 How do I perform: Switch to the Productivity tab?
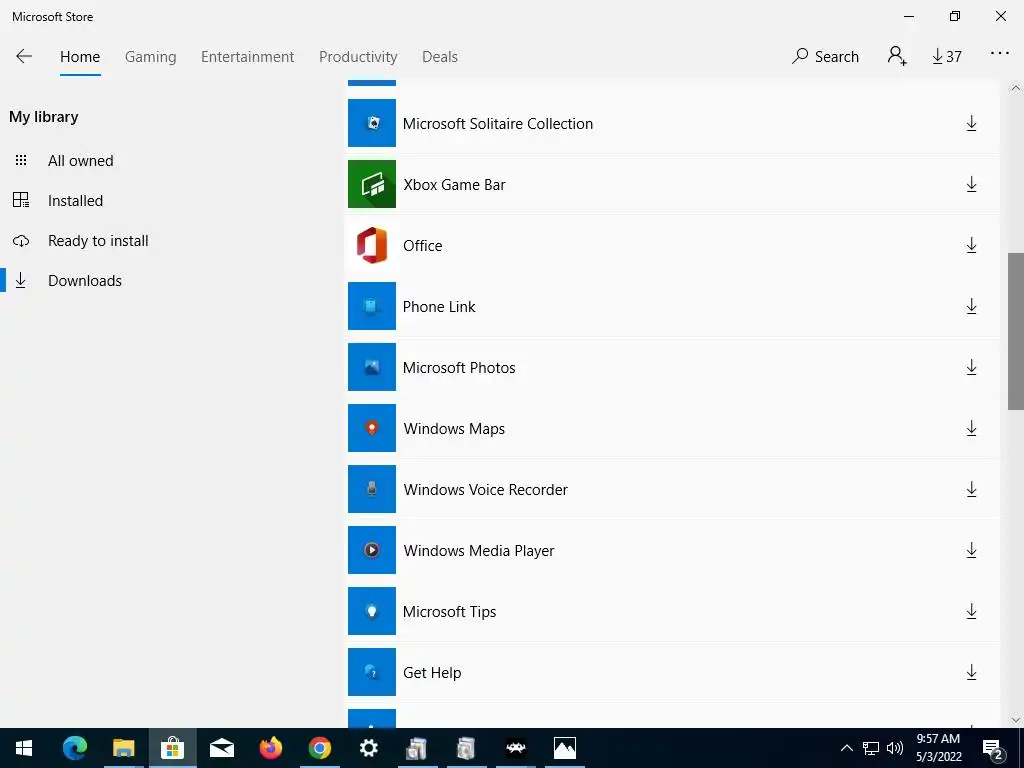coord(358,57)
